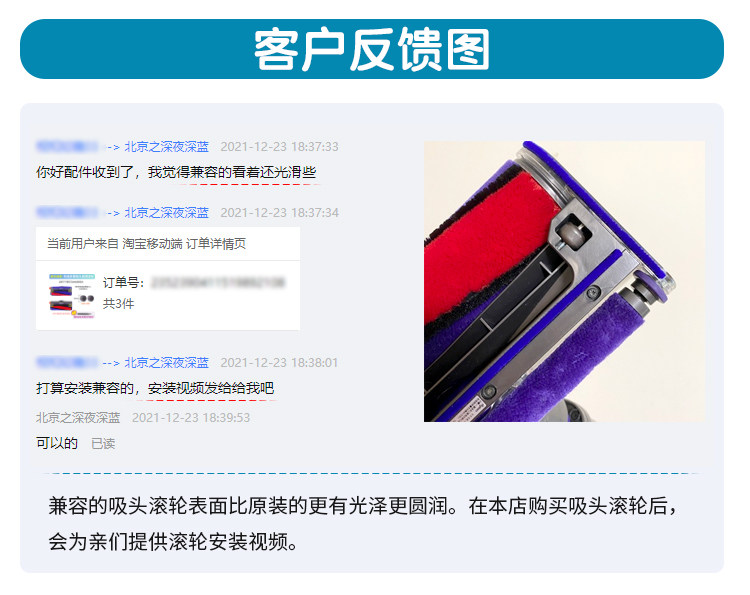Click timestamp 2021-12-23 18:37:33
This screenshot has height=595, width=750.
coord(279,146)
